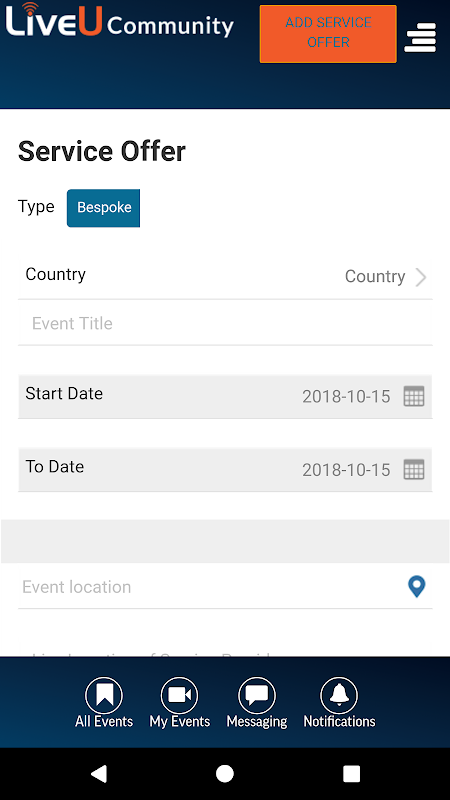Click the Start Date calendar icon
450x800 pixels.
pyautogui.click(x=414, y=396)
